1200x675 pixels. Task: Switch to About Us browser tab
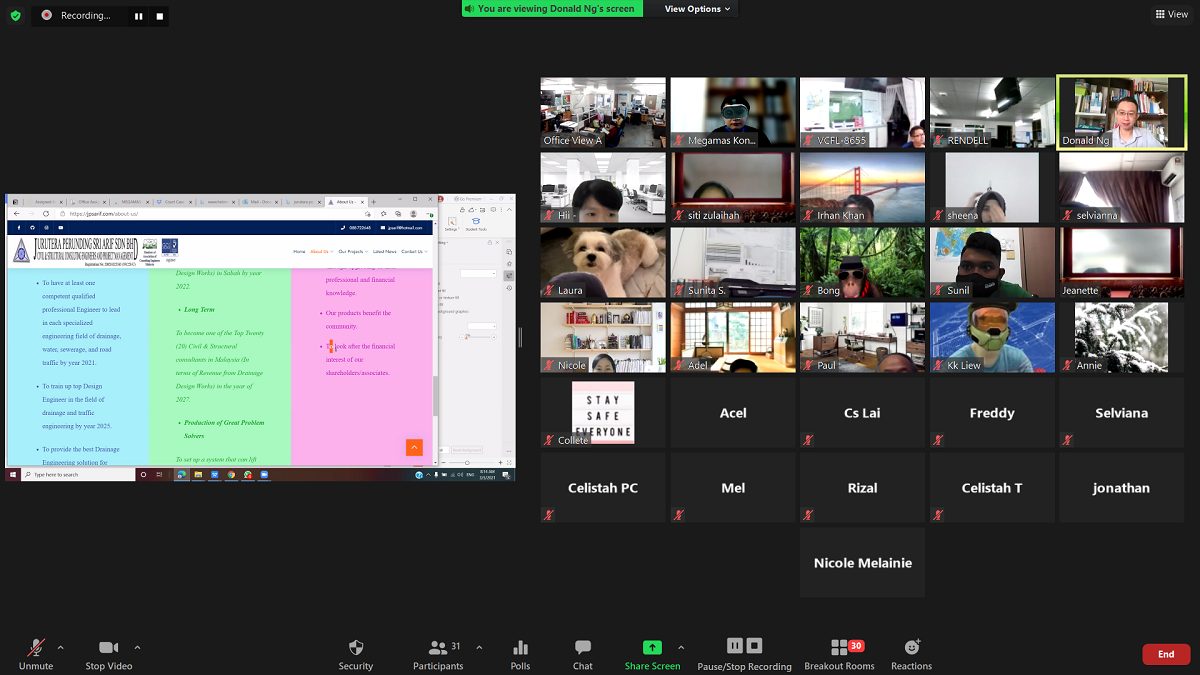tap(345, 202)
